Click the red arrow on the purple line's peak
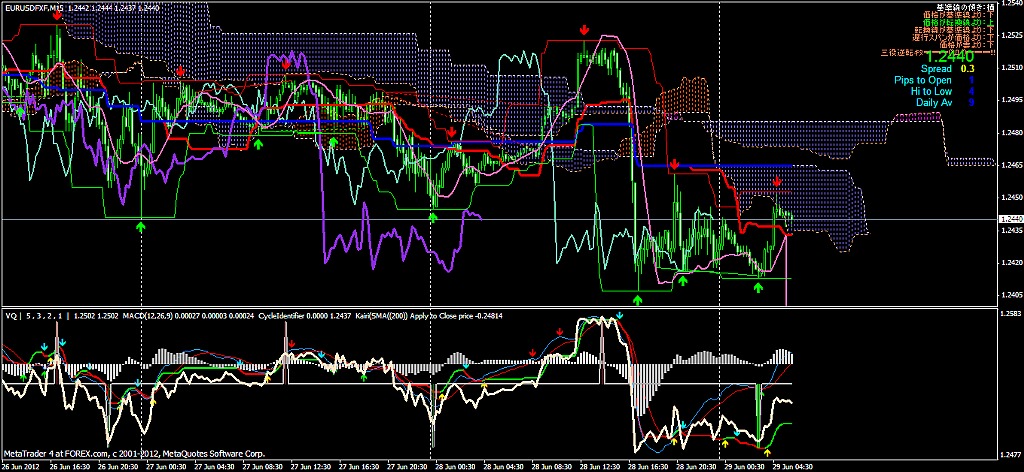This screenshot has width=1024, height=472. pos(286,61)
